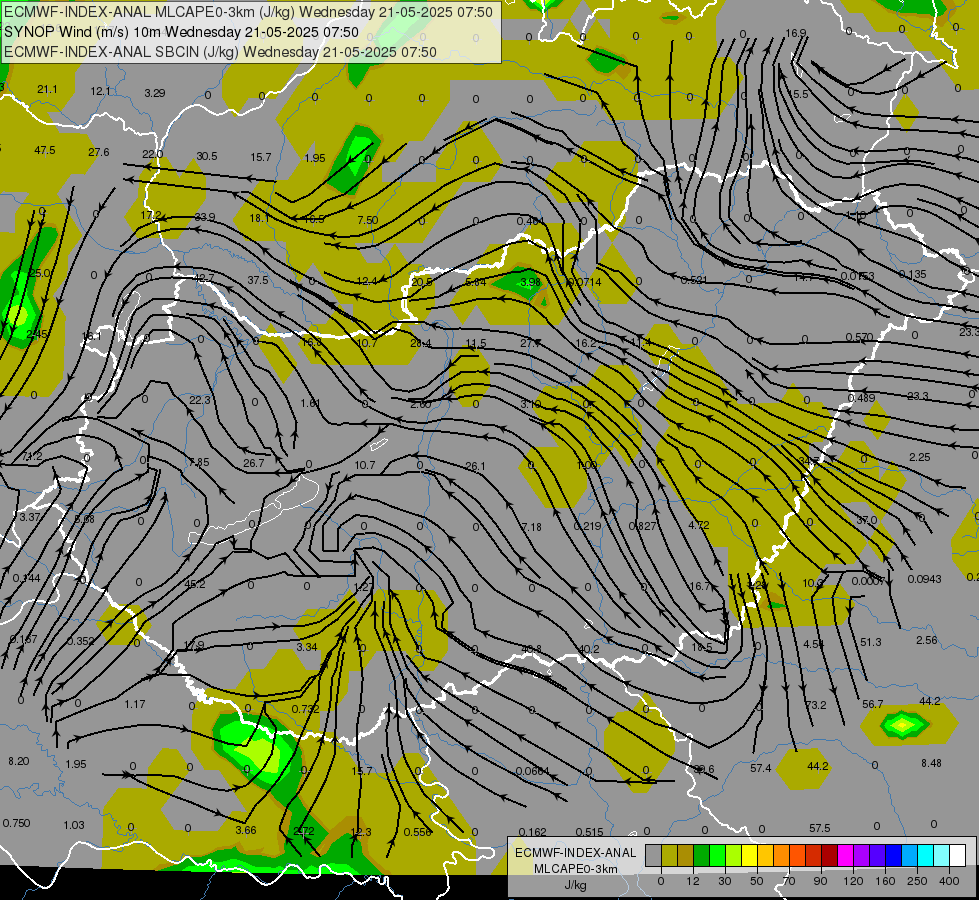Select the bright cyan legend swatch
Screen dimensions: 979x900
(925, 855)
